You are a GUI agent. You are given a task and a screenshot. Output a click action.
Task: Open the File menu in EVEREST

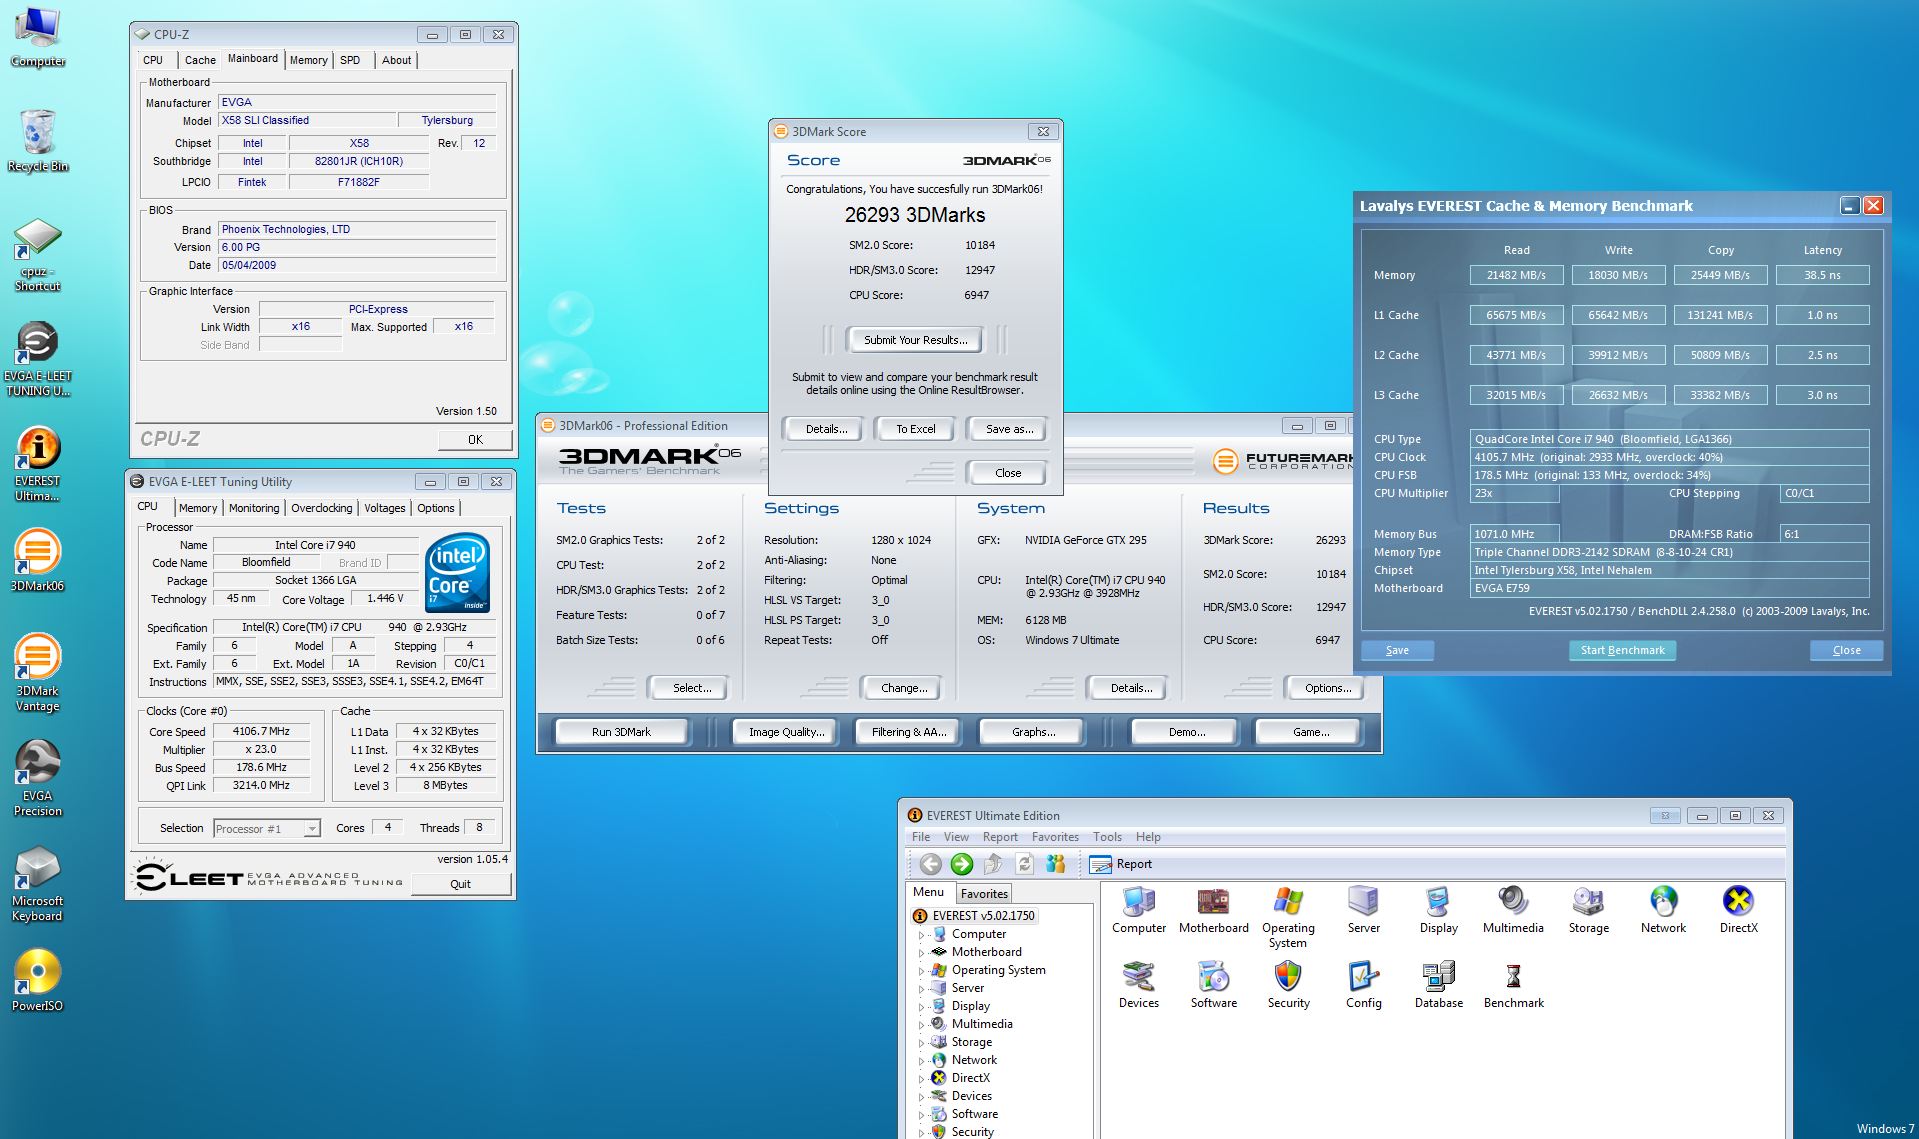(x=921, y=837)
